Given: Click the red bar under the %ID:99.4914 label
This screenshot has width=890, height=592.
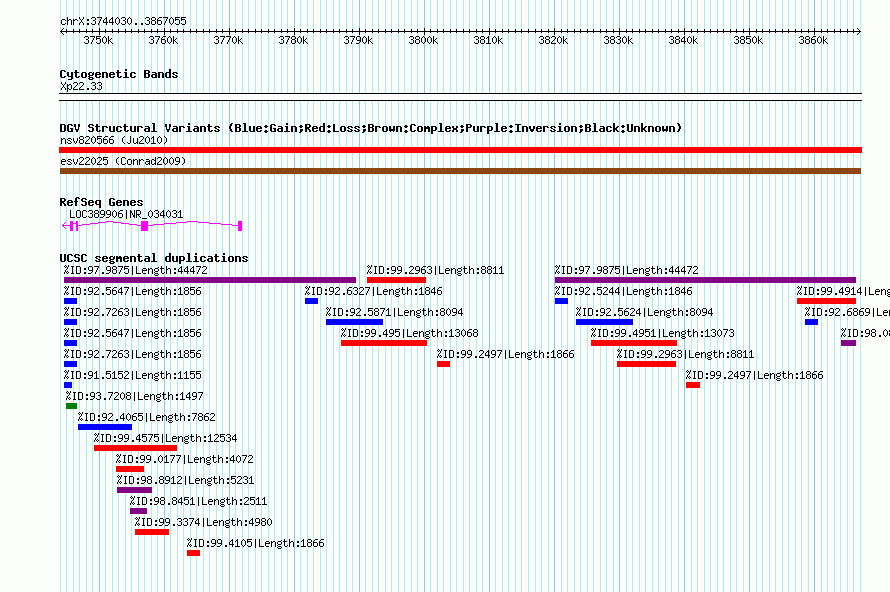Looking at the screenshot, I should click(x=826, y=301).
